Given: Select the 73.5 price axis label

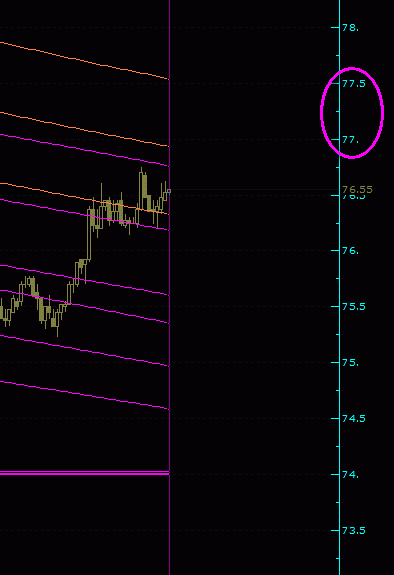Looking at the screenshot, I should click(354, 531).
